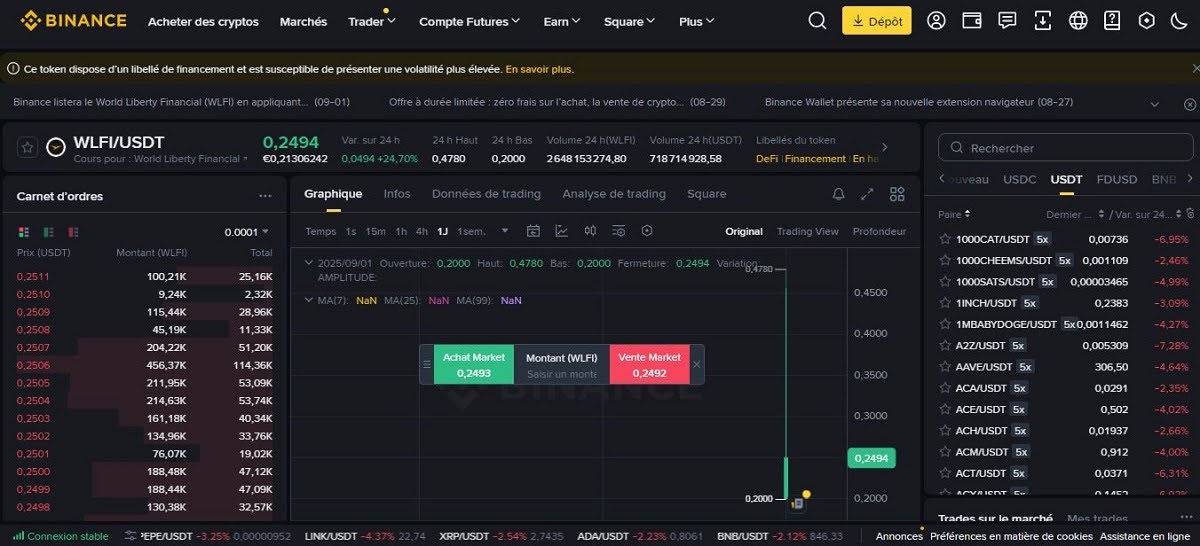This screenshot has width=1200, height=546.
Task: Expand chart to fullscreen
Action: (x=867, y=194)
